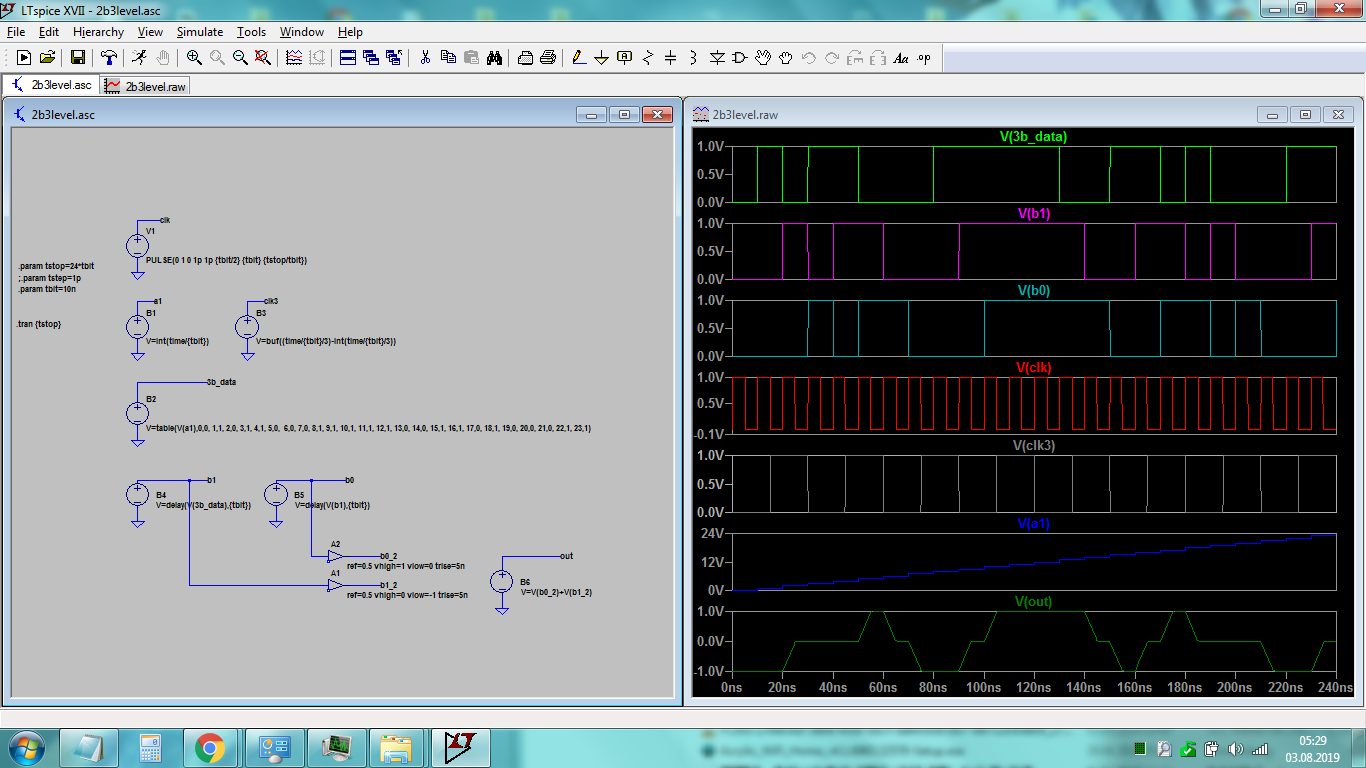Open Print Setup icon
The height and width of the screenshot is (768, 1366).
[x=525, y=58]
